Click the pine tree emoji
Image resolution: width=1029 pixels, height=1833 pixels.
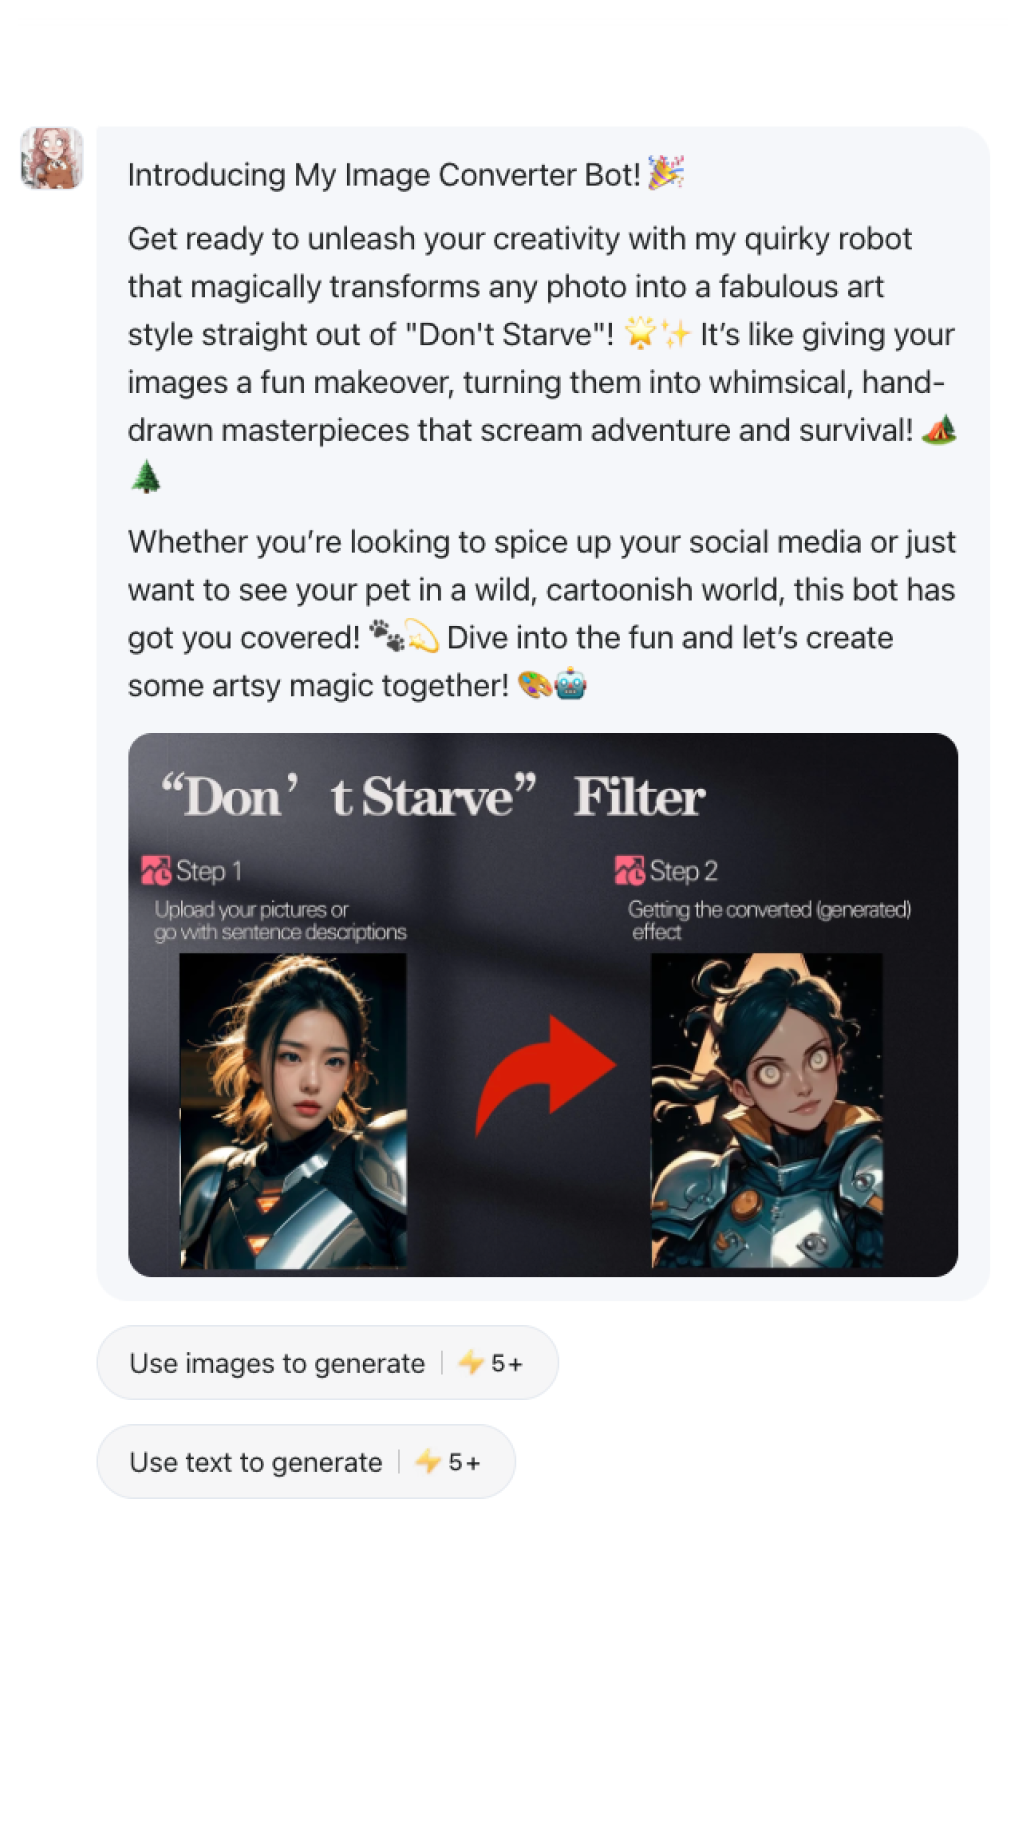coord(146,477)
